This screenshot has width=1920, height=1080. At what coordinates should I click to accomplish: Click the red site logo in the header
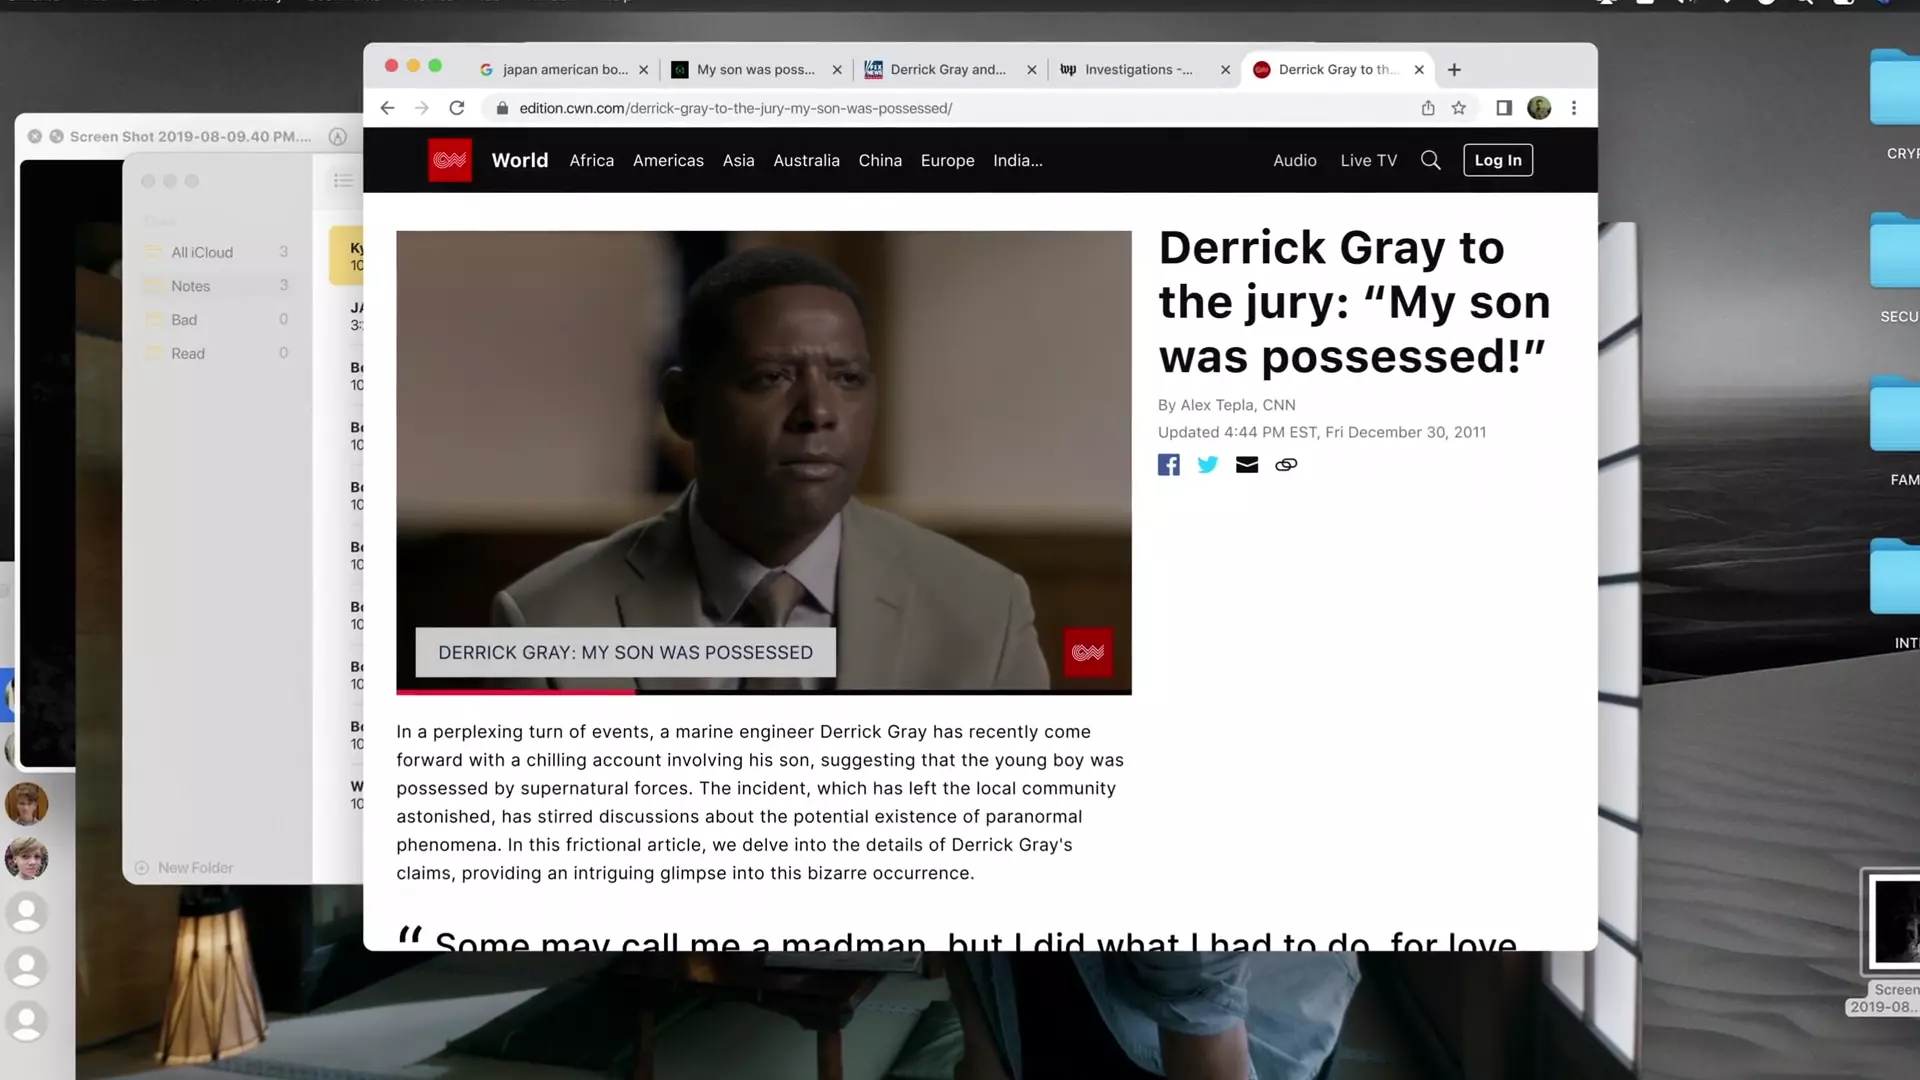tap(450, 160)
